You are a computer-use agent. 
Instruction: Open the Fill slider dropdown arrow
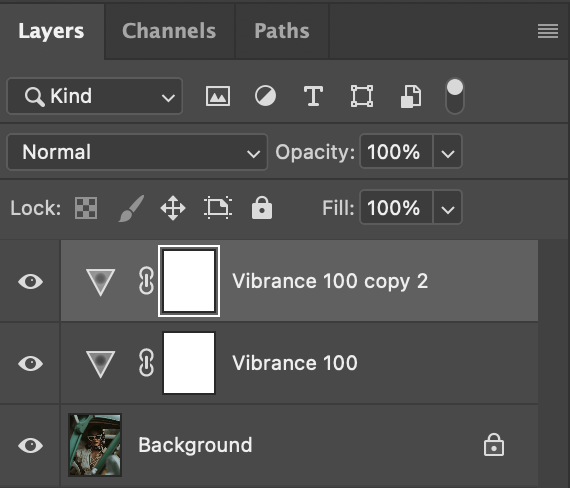coord(447,208)
